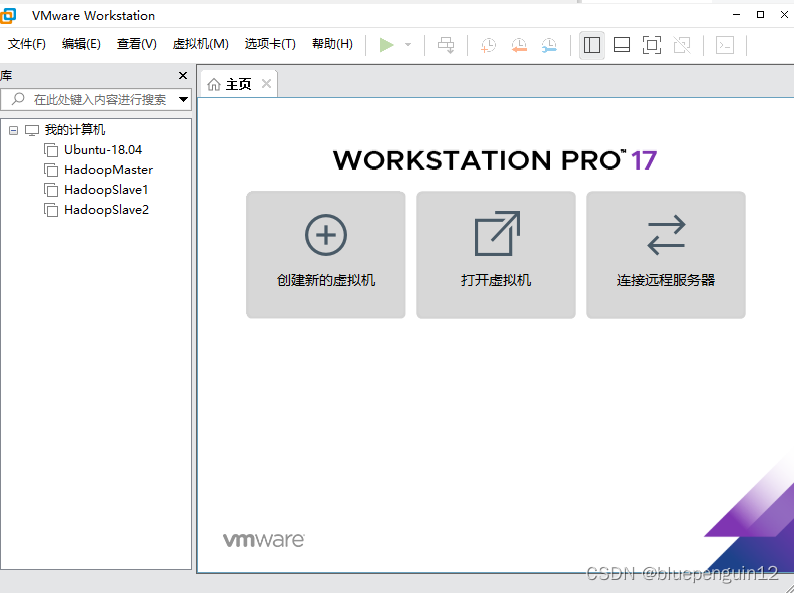Click the Ubuntu-18.04 VM icon
The image size is (794, 593).
click(x=51, y=150)
